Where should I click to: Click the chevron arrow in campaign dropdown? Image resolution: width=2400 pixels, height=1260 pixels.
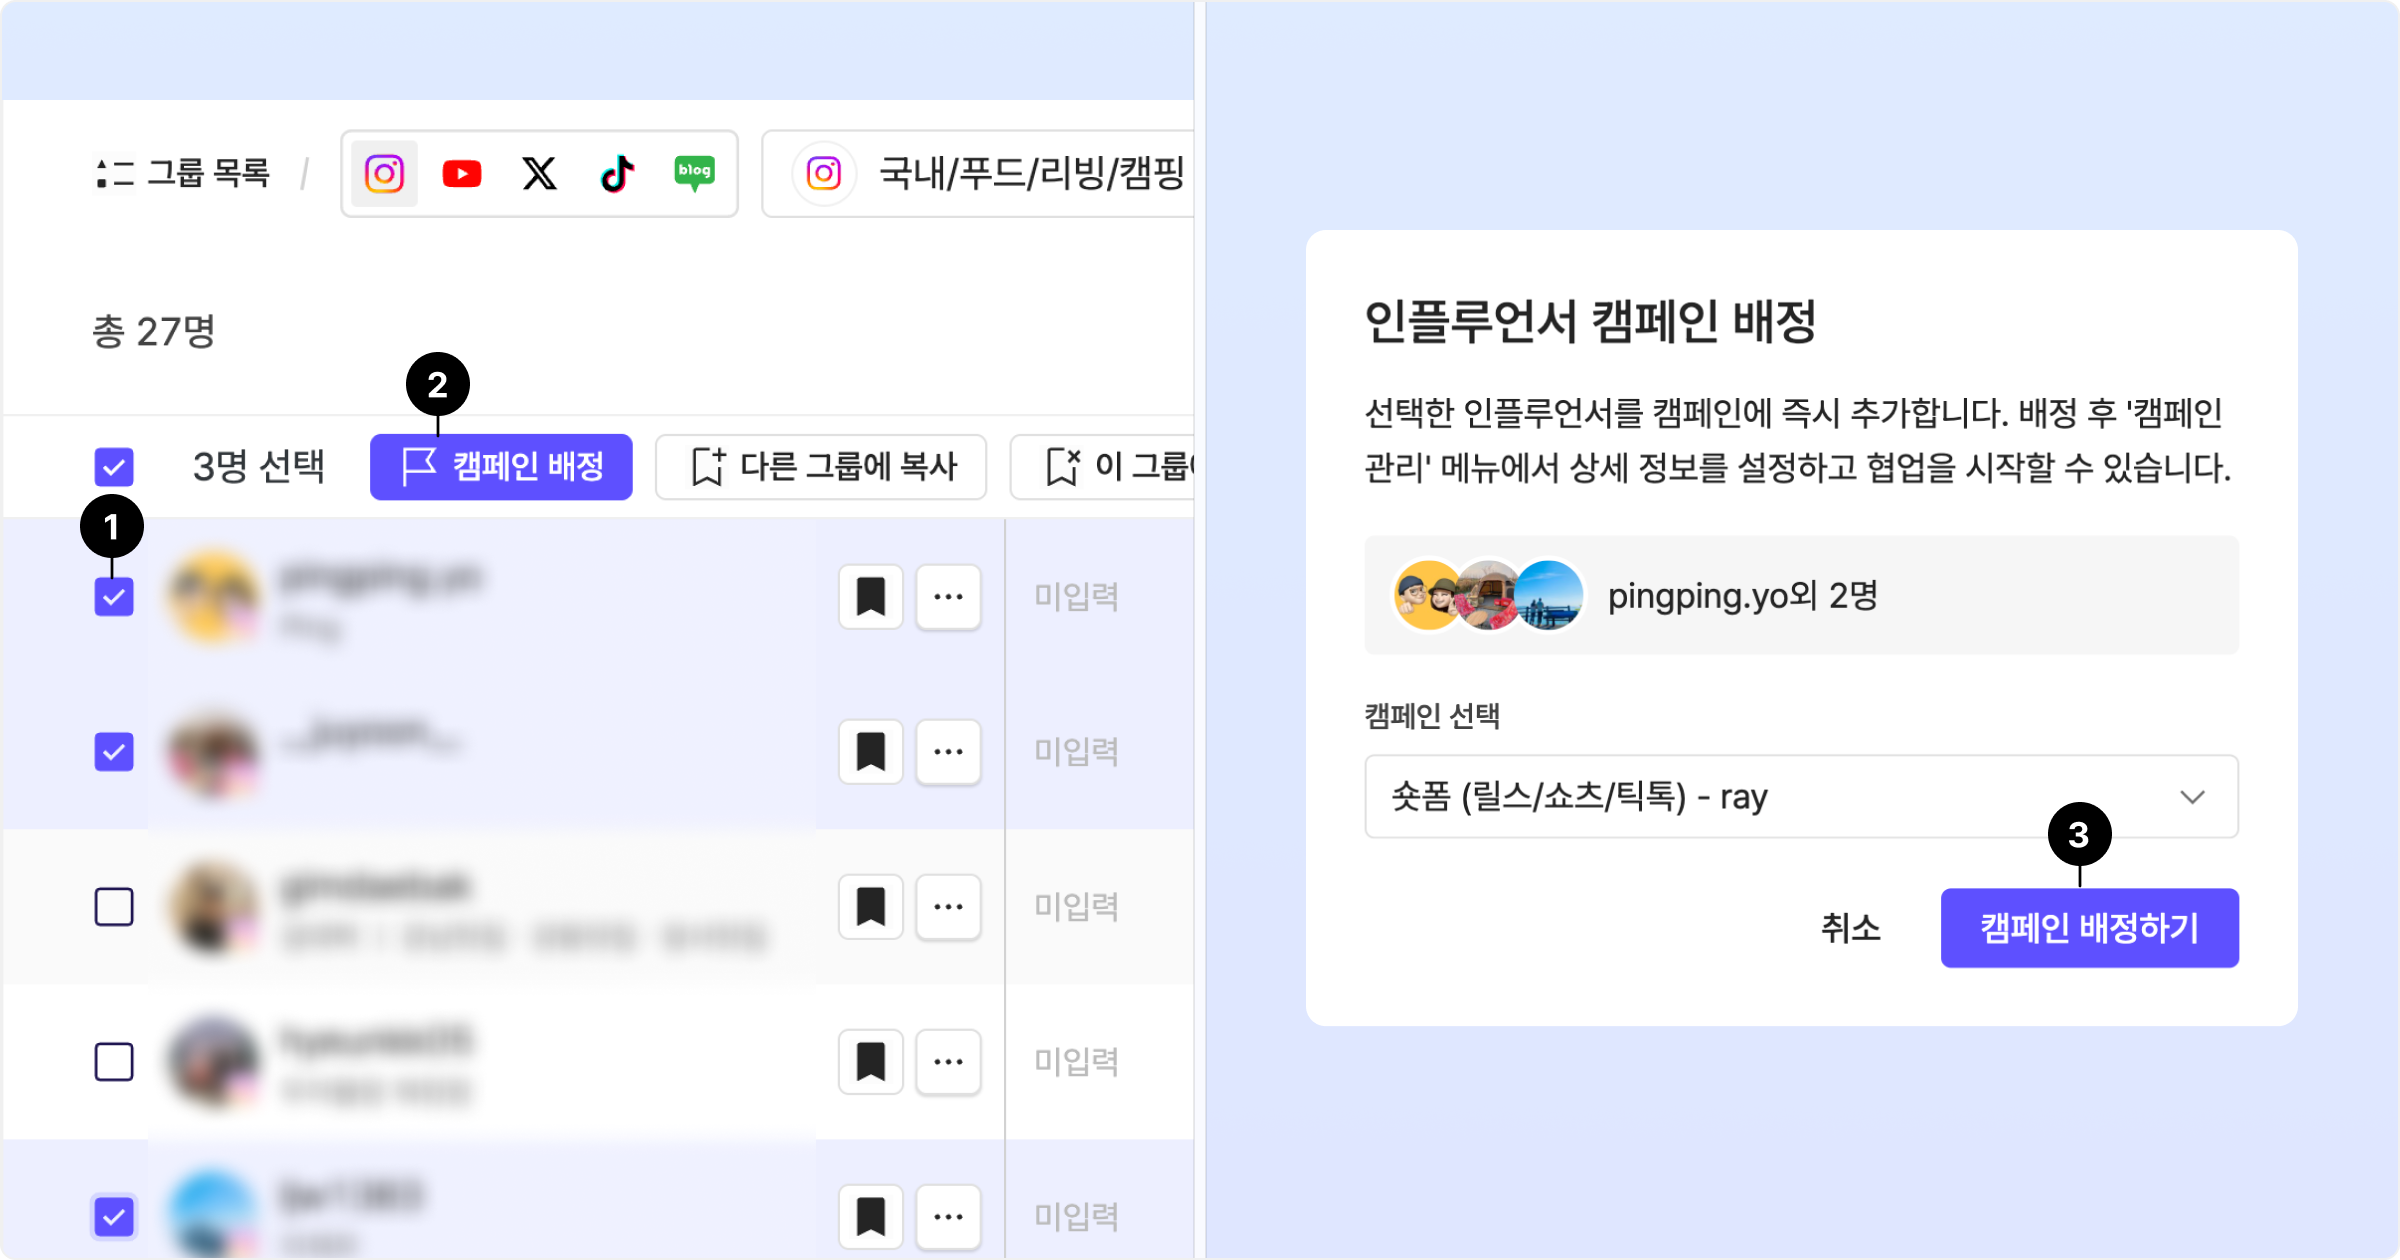[2192, 797]
